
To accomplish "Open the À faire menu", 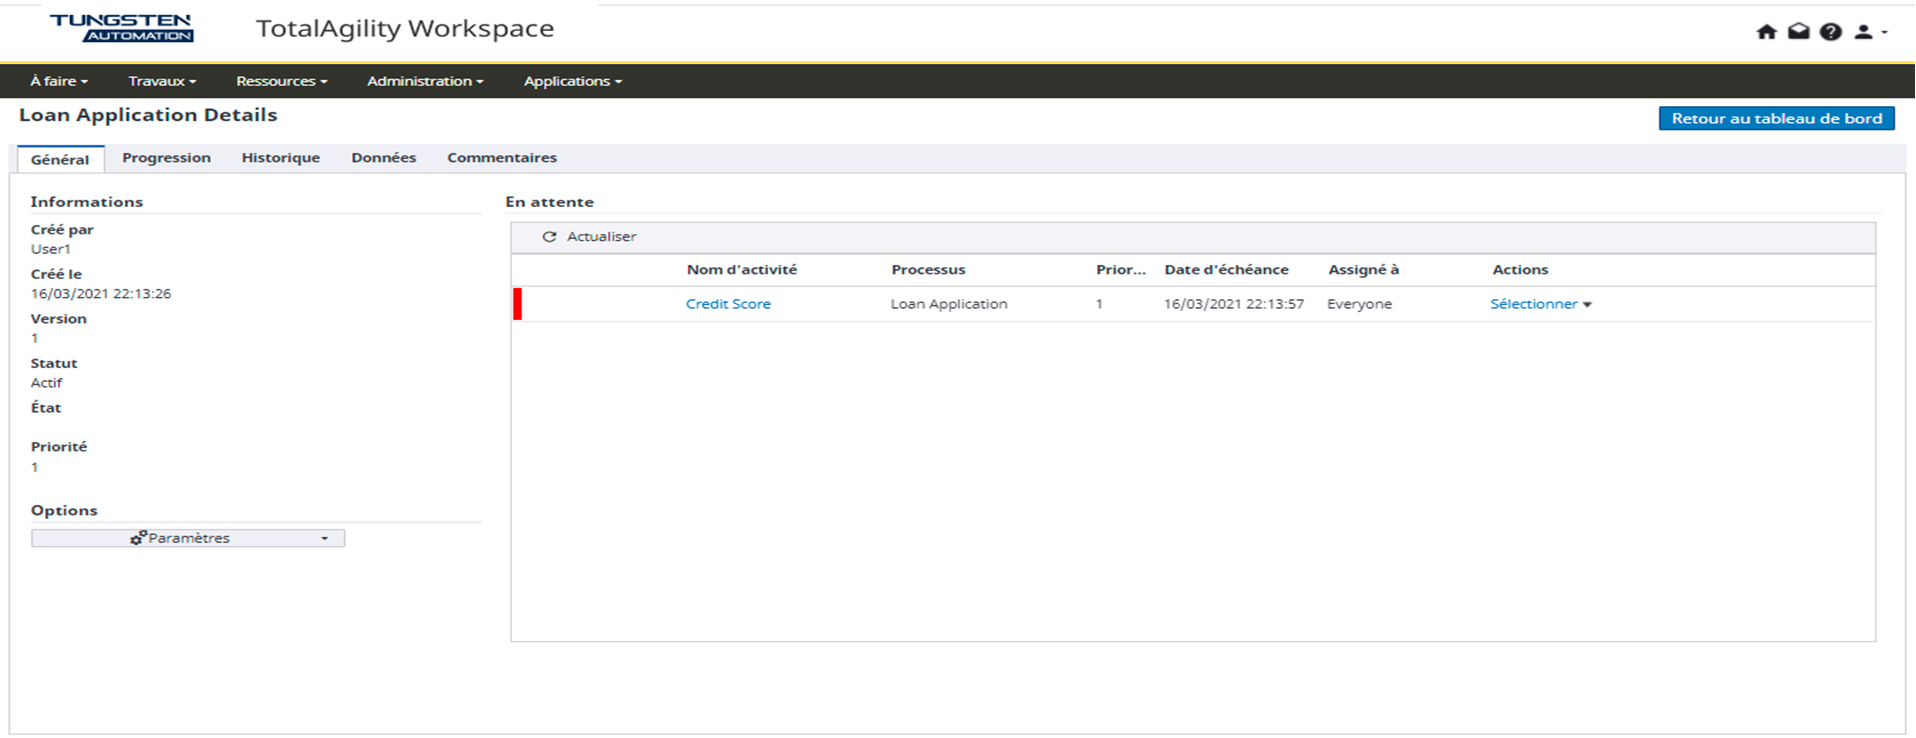I will (x=58, y=81).
